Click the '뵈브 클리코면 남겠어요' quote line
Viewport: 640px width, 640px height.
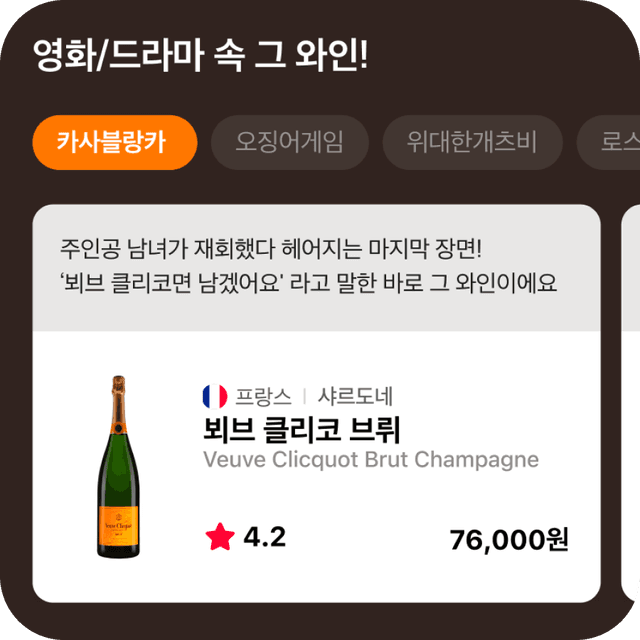(308, 281)
